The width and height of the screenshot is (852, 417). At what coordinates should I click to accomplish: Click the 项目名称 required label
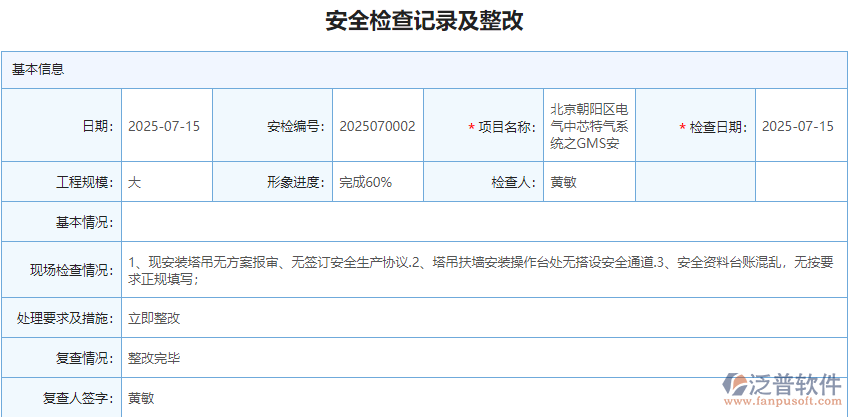(502, 127)
